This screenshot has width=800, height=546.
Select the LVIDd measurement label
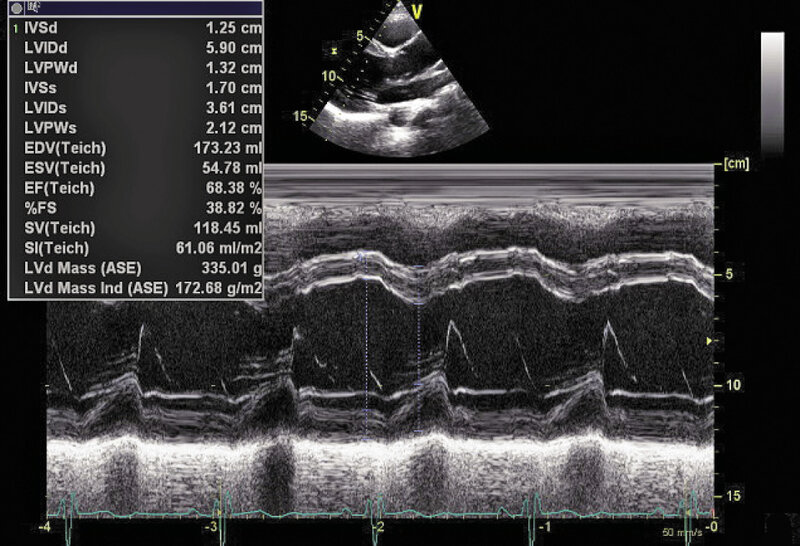(x=46, y=48)
